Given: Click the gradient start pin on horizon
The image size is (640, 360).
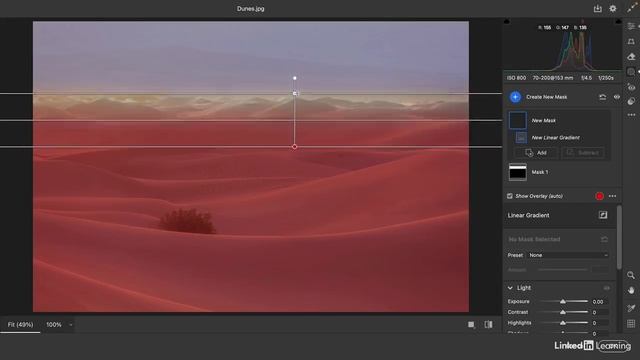Looking at the screenshot, I should click(x=295, y=93).
